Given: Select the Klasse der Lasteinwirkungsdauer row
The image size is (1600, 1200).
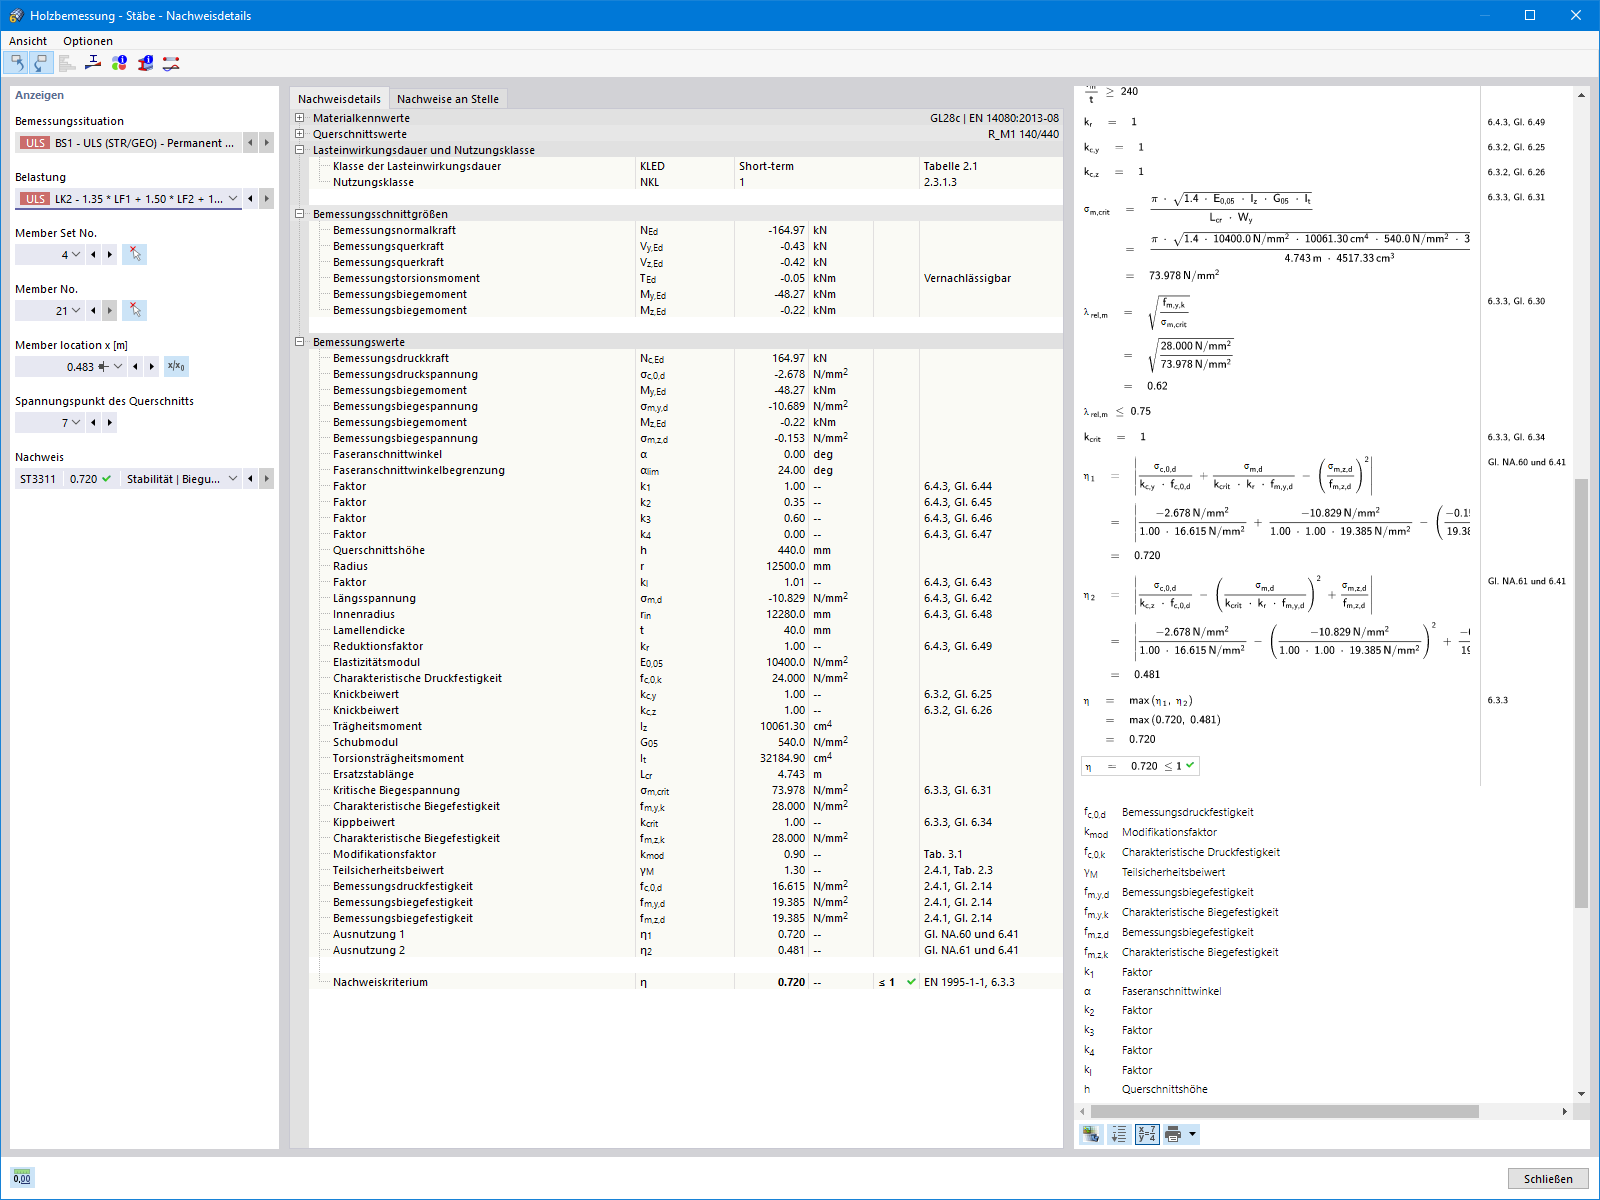Looking at the screenshot, I should (x=686, y=166).
